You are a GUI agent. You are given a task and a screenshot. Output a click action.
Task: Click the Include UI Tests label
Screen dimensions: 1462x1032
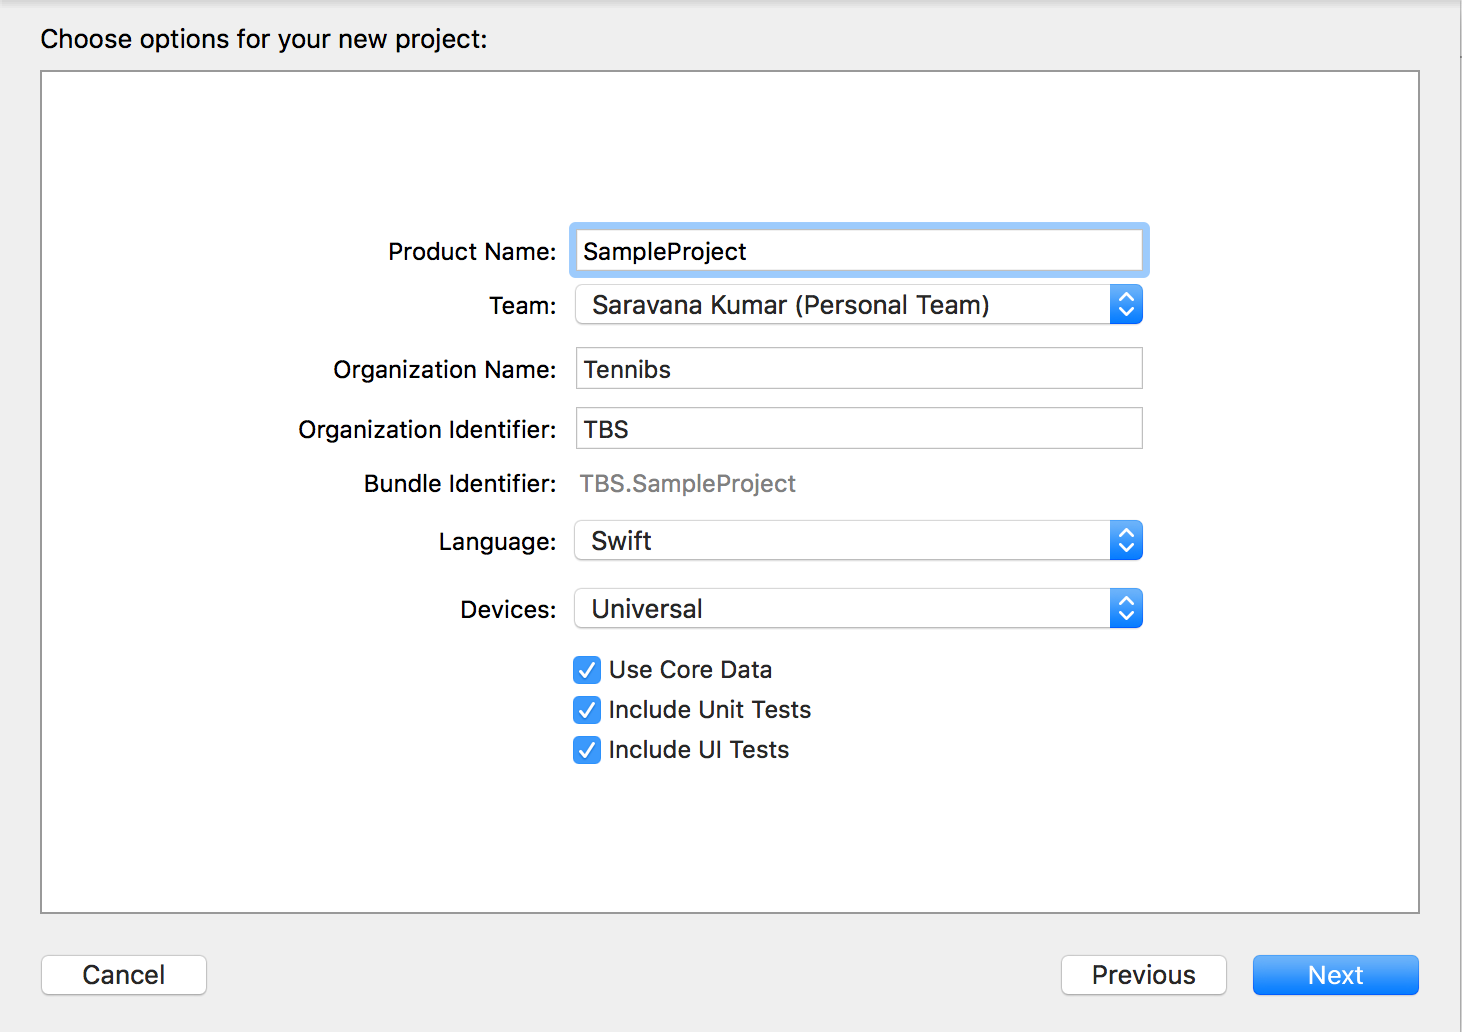click(x=699, y=750)
